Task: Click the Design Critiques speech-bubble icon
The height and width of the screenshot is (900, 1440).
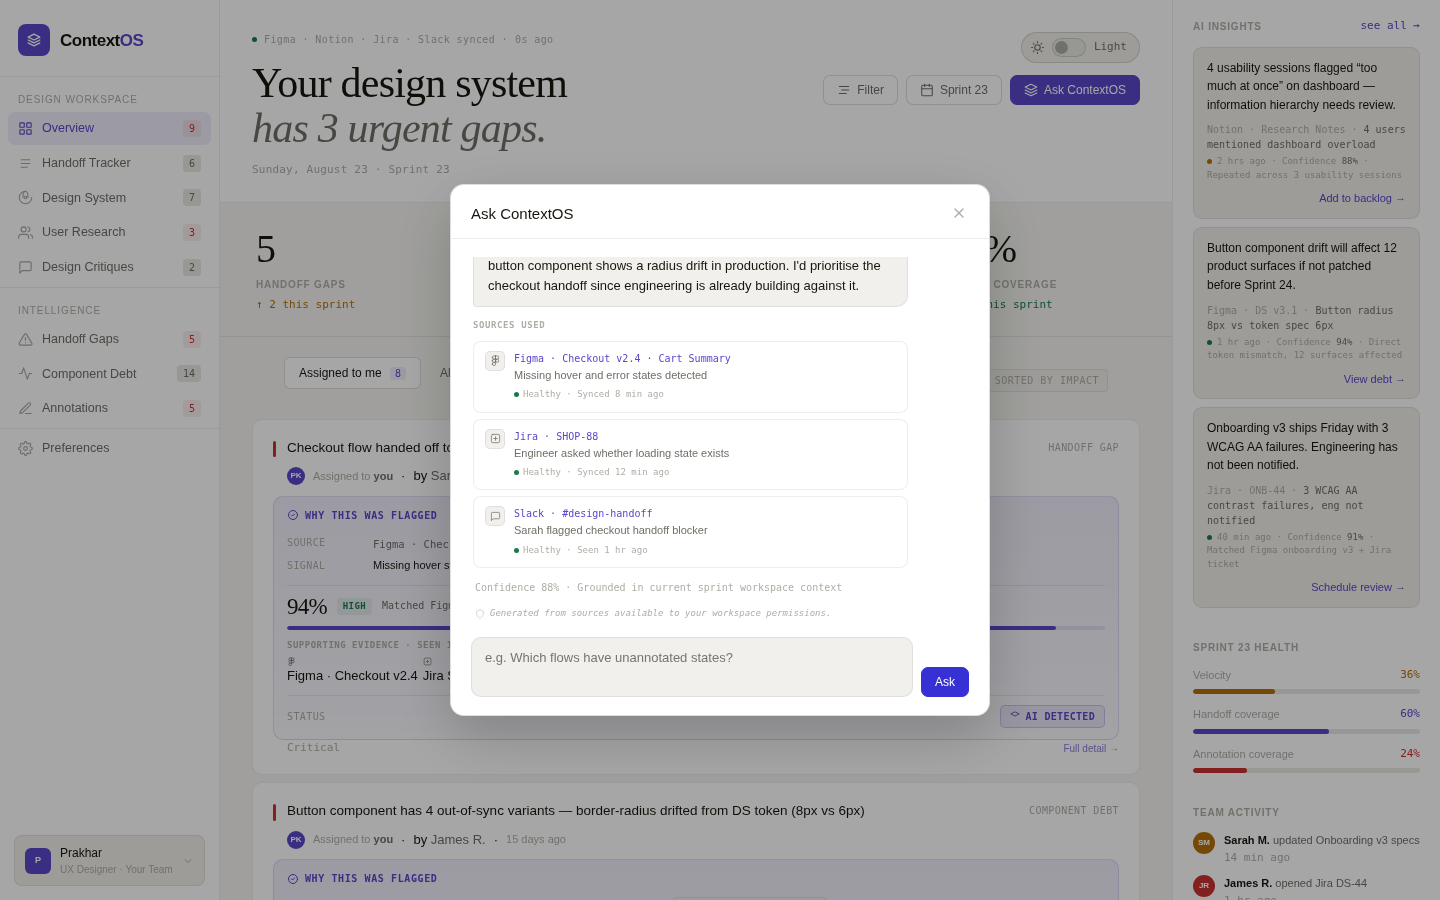Action: point(25,267)
